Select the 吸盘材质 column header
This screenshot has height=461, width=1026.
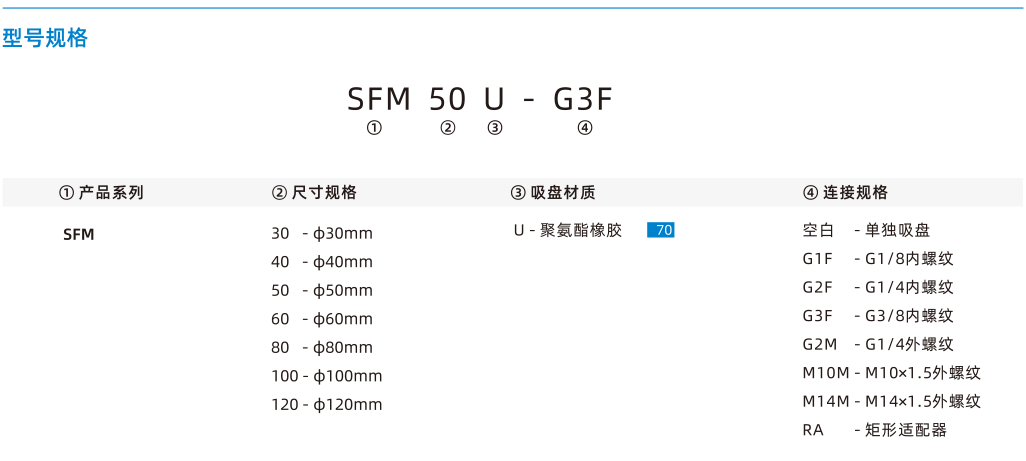(553, 192)
